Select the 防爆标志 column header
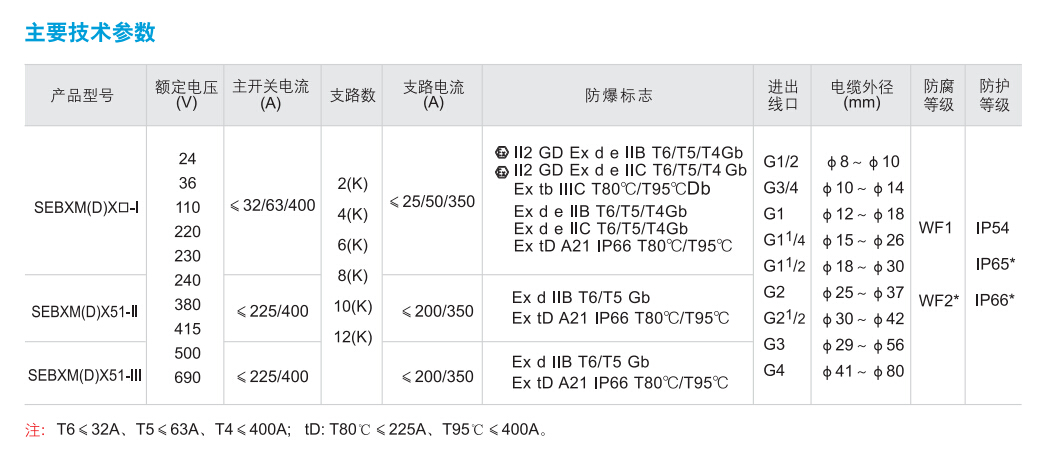The height and width of the screenshot is (469, 1047). pos(618,96)
